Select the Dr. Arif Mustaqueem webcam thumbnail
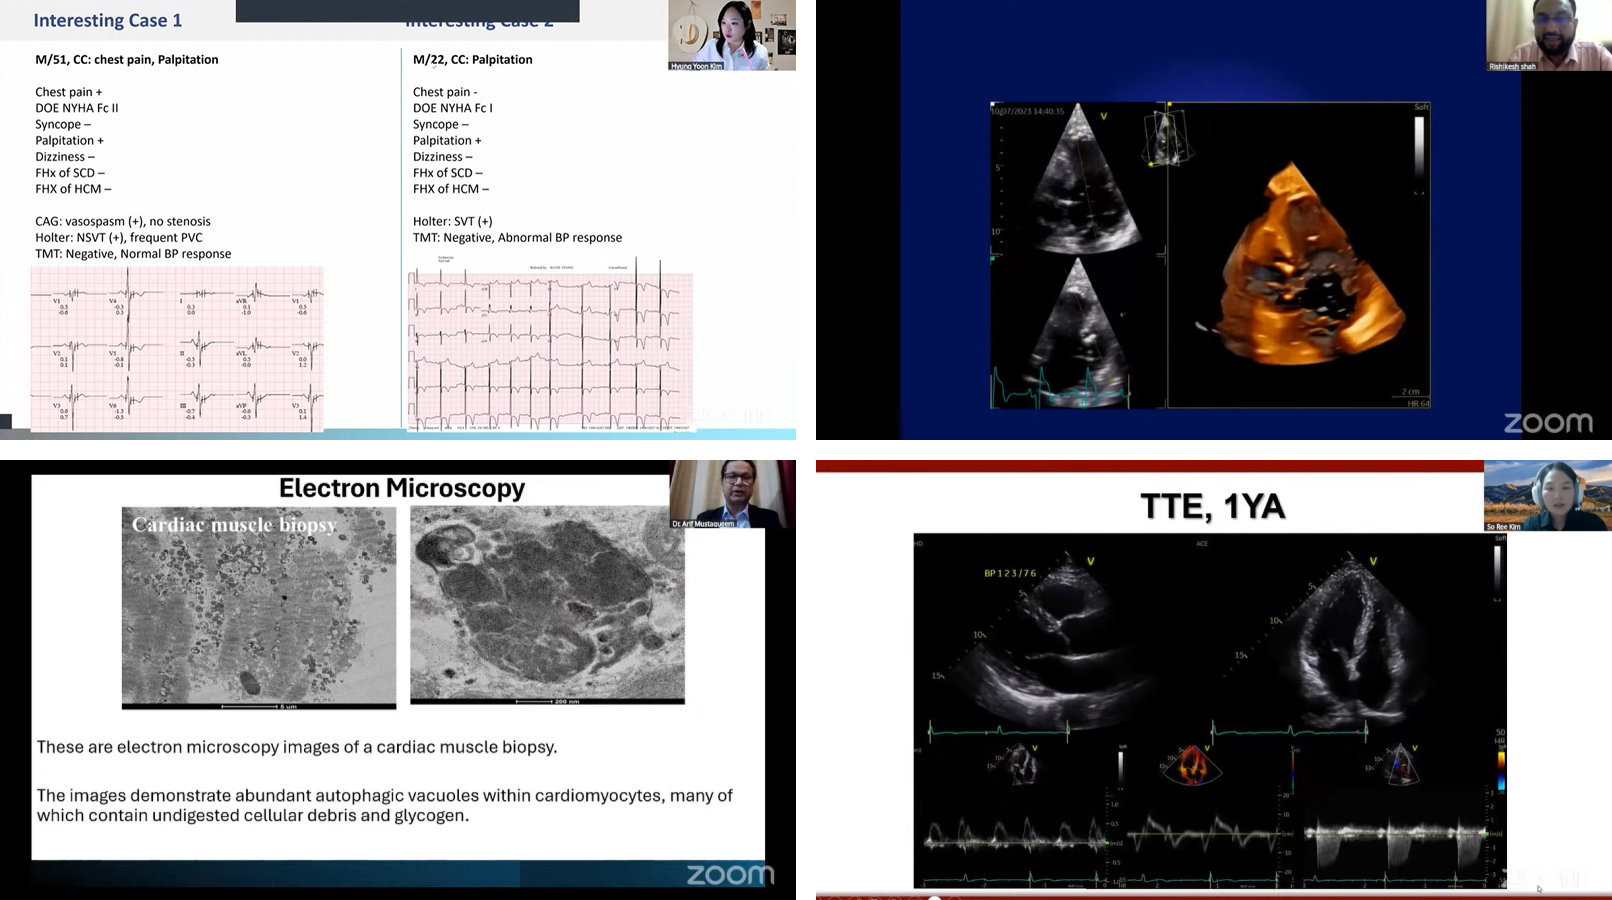1612x900 pixels. 730,494
